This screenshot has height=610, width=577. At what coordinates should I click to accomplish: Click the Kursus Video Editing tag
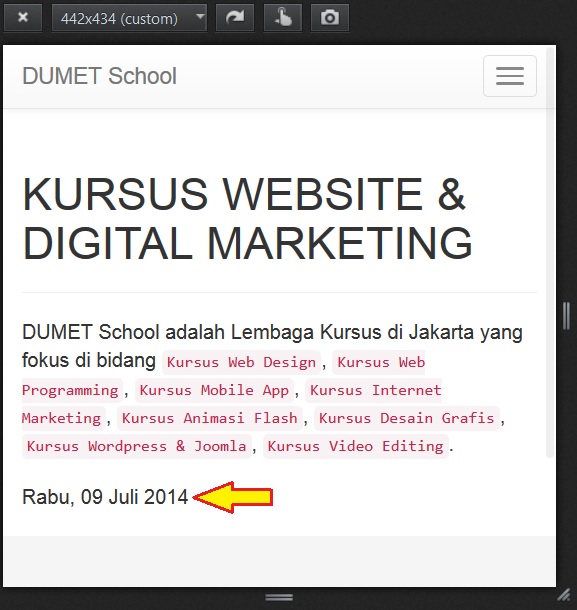356,446
